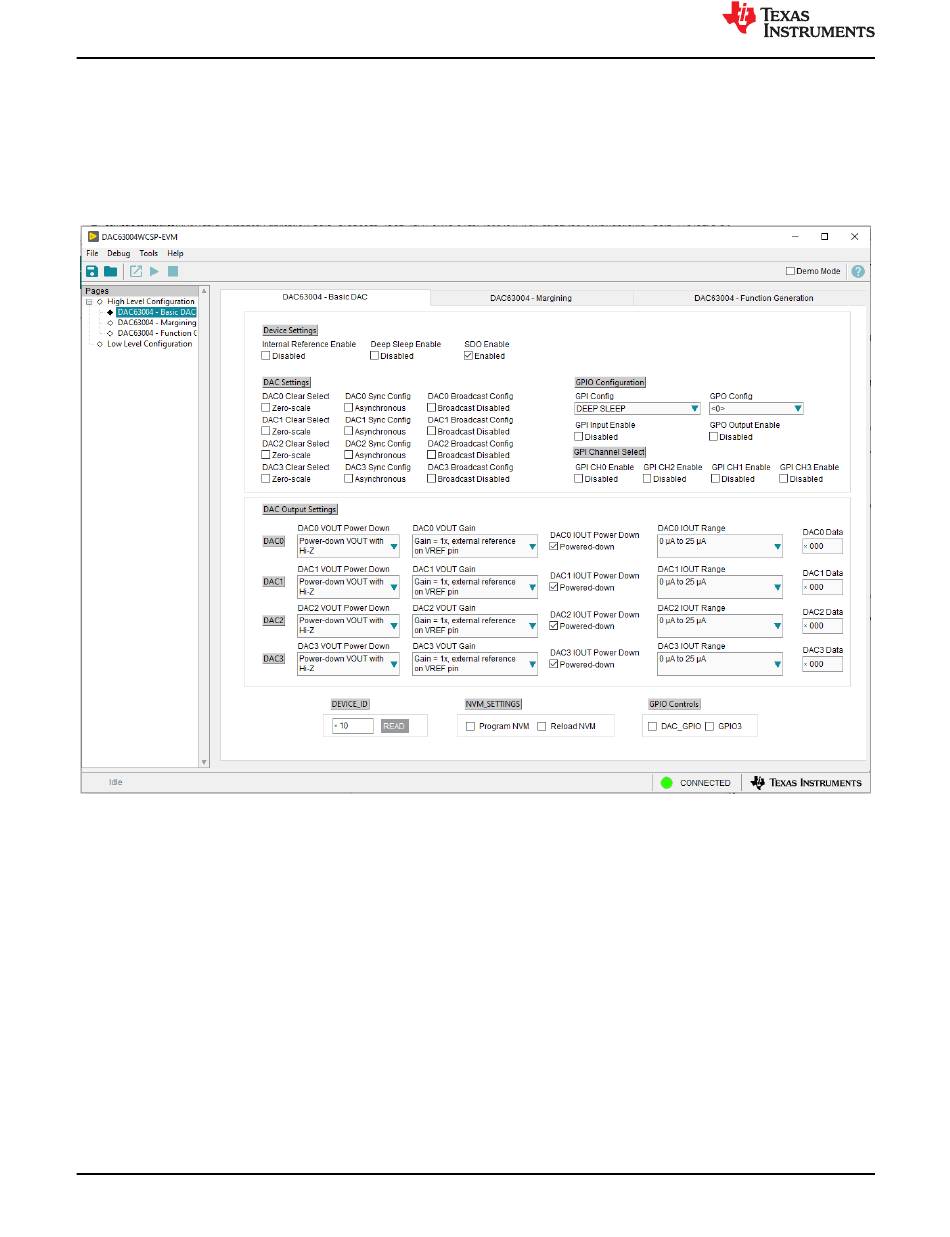Open the Debug menu
950x1237 pixels.
click(x=118, y=254)
